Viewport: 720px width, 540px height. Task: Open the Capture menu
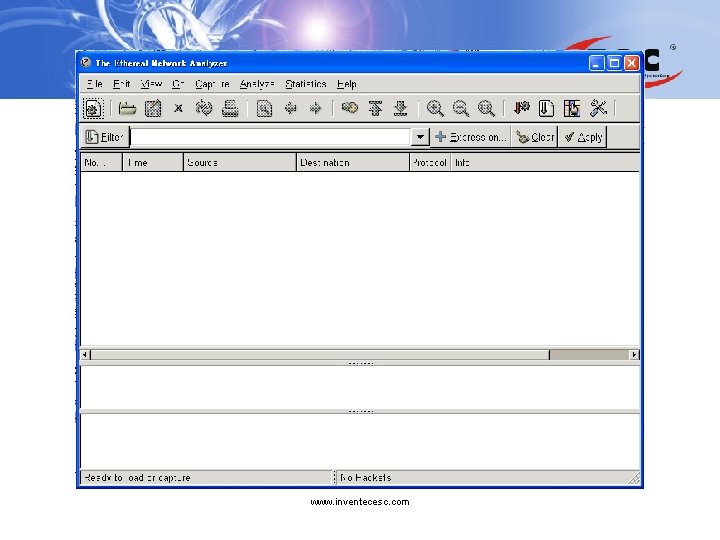[212, 84]
